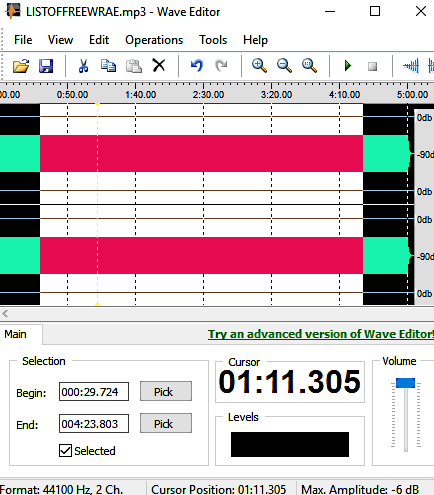Pick the selection End time
434x495 pixels.
click(x=166, y=423)
